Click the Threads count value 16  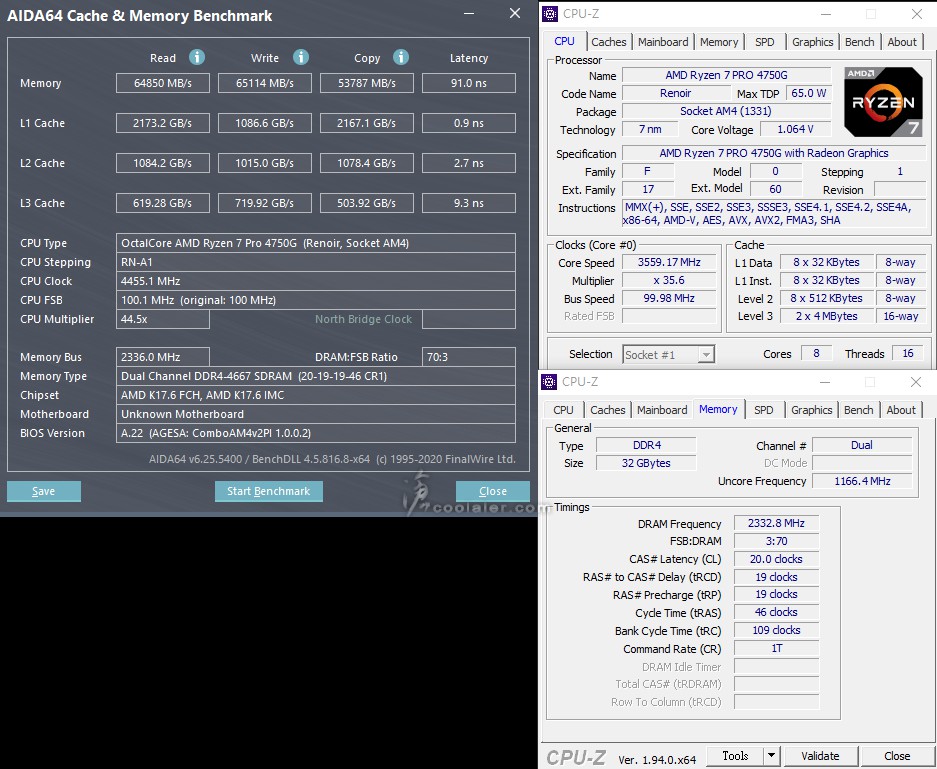908,354
